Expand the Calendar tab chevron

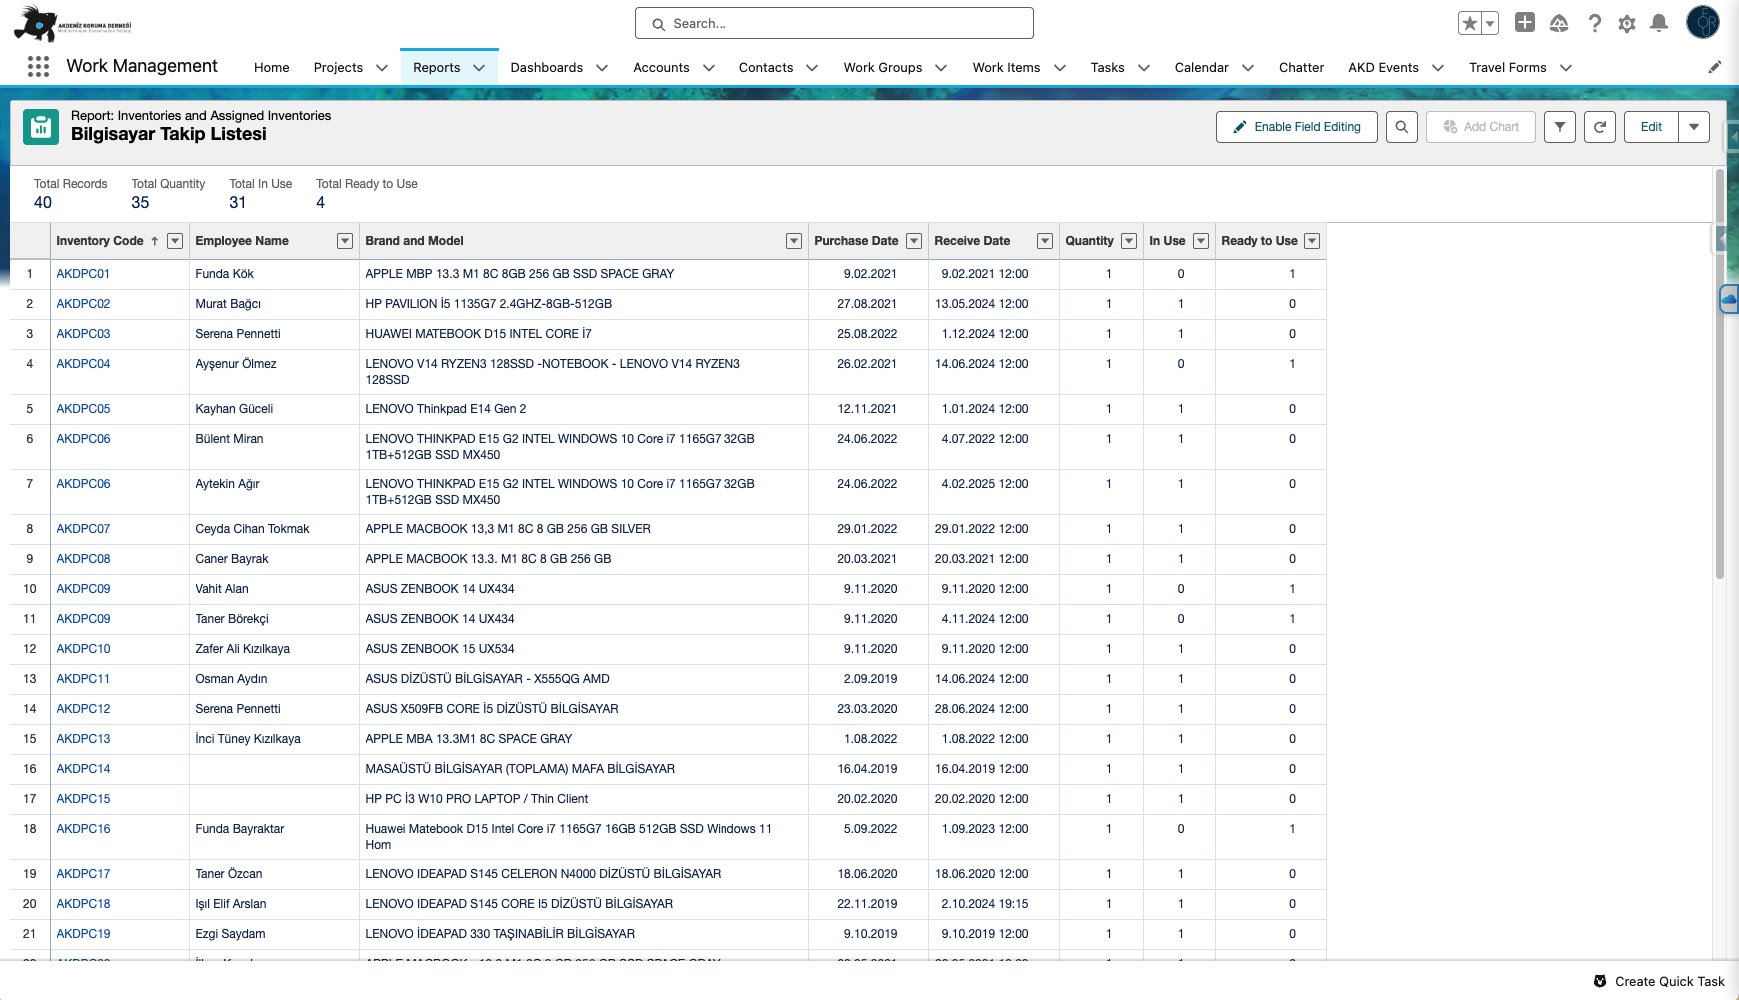tap(1248, 68)
